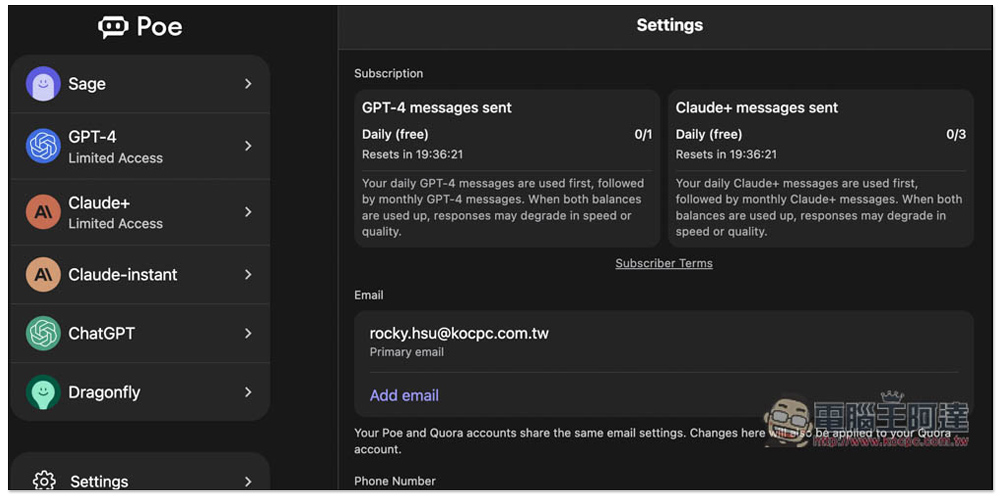Image resolution: width=1000 pixels, height=496 pixels.
Task: Click the Claude+ daily count 0/3
Action: pos(956,135)
